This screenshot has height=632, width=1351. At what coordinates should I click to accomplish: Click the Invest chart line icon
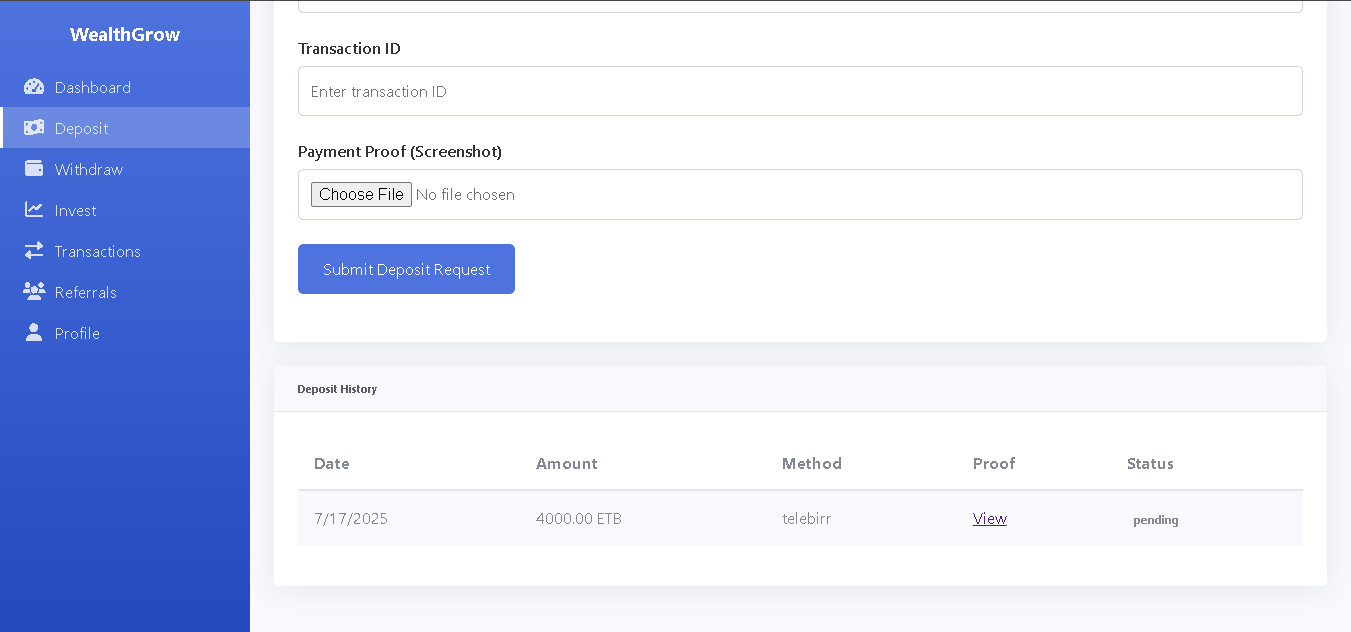34,210
